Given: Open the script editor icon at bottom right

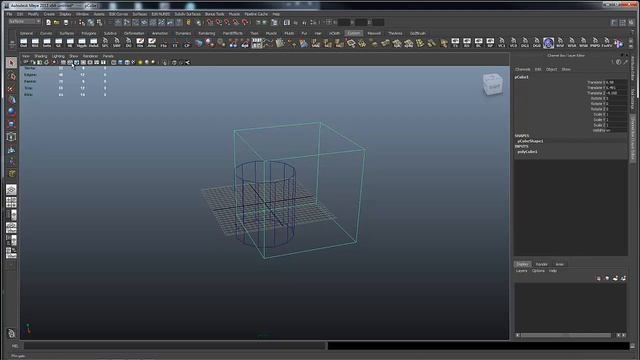Looking at the screenshot, I should (x=633, y=346).
